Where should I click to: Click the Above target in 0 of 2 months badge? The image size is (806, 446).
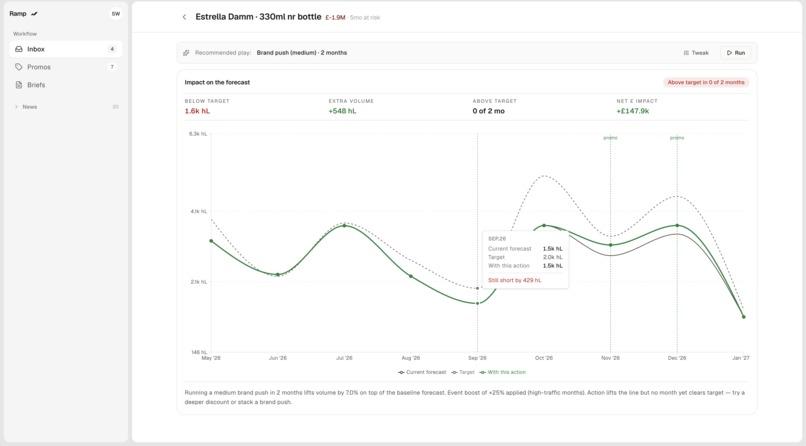[706, 82]
